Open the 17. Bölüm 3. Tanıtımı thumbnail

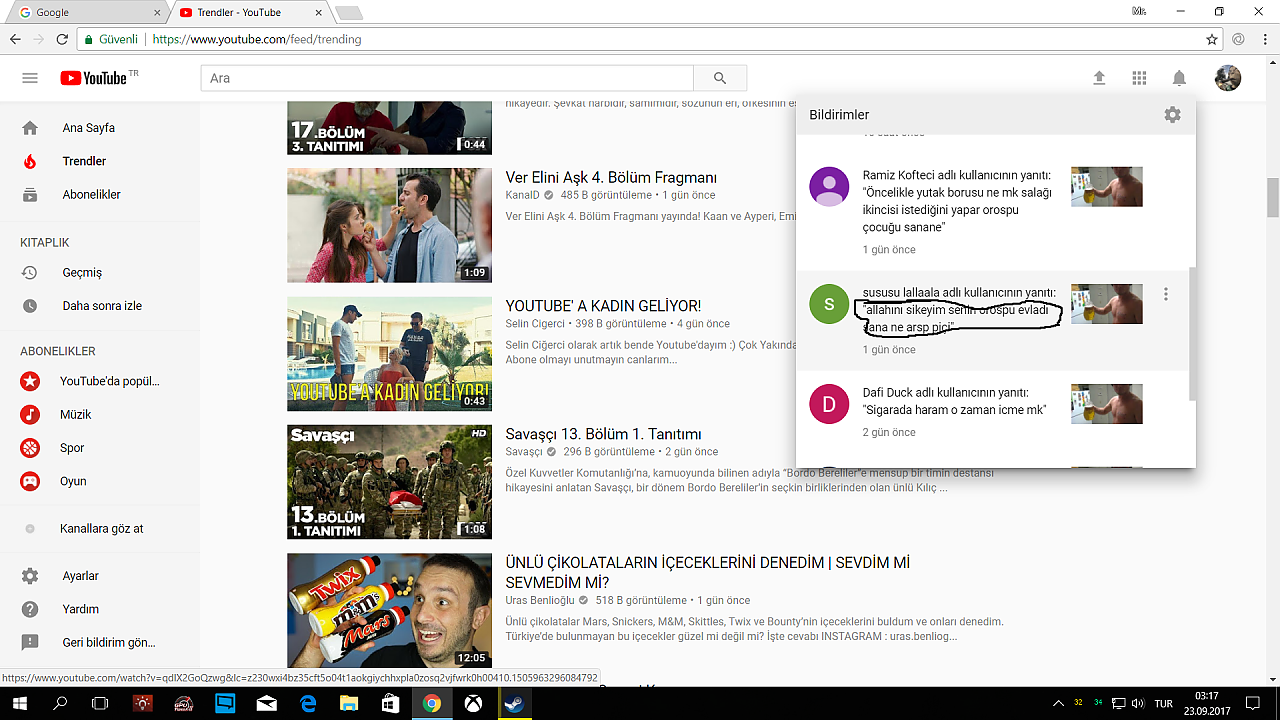(389, 128)
